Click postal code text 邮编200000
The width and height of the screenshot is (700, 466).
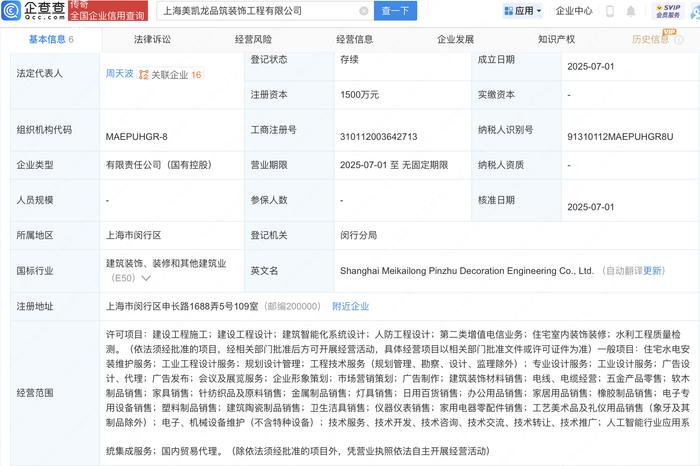click(x=292, y=306)
